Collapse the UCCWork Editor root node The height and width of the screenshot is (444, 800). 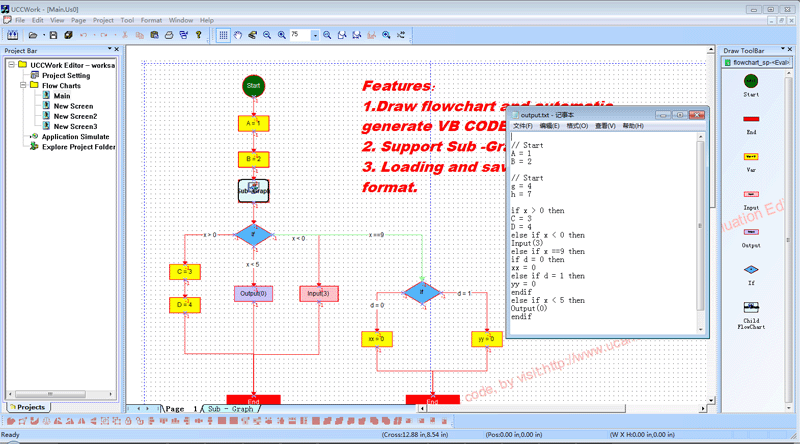click(10, 66)
